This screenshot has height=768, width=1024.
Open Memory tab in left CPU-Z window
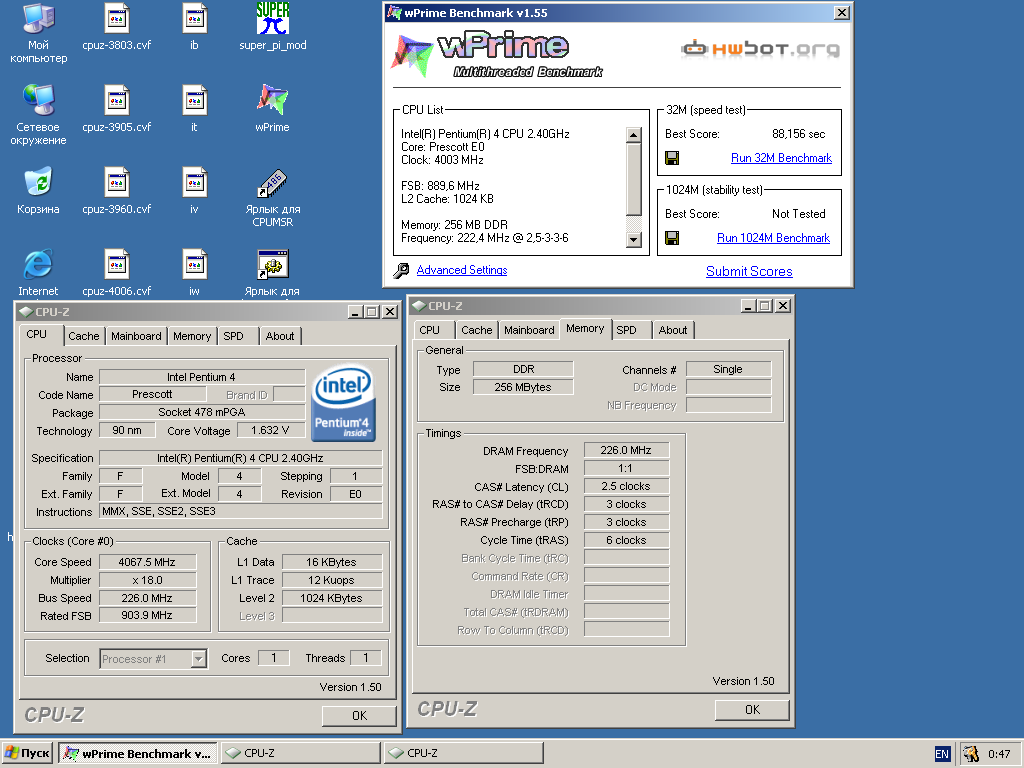click(192, 336)
